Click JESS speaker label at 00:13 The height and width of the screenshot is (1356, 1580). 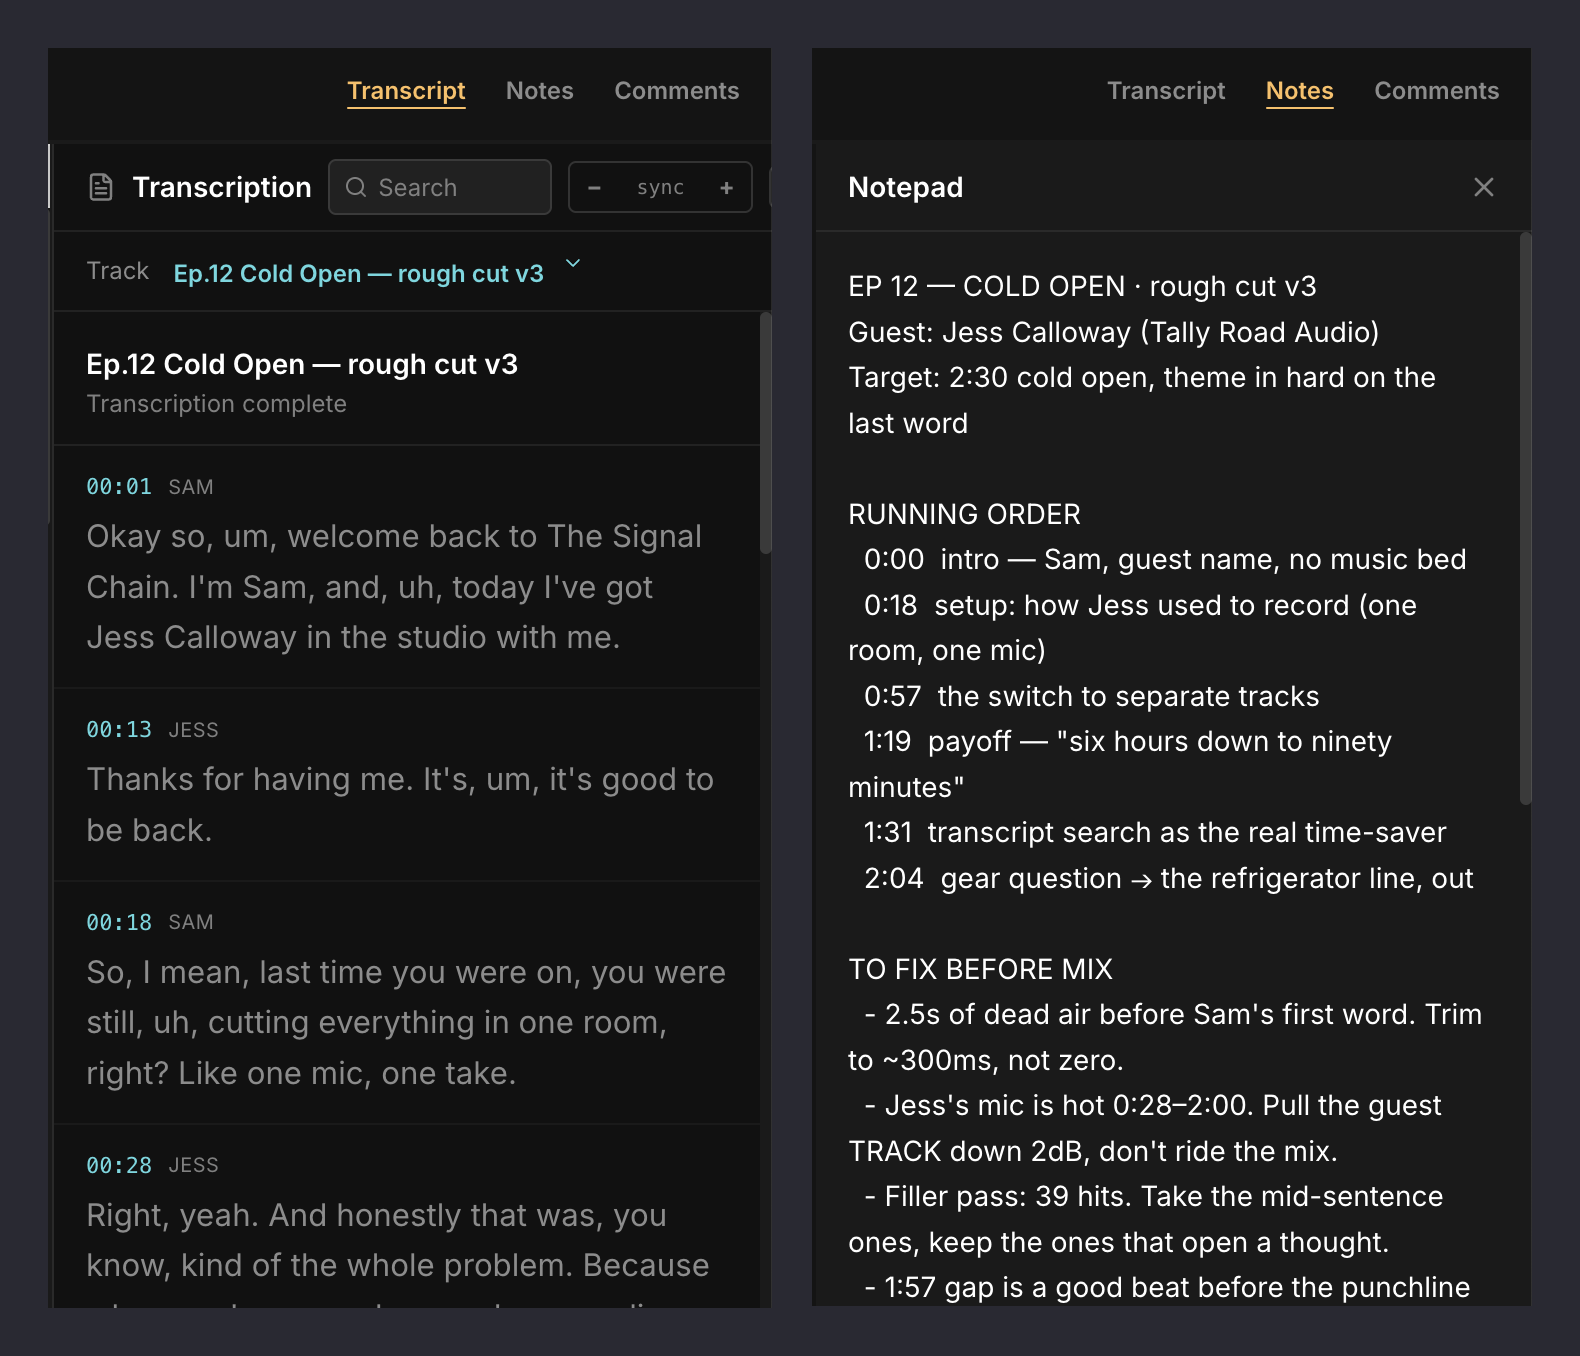tap(193, 730)
